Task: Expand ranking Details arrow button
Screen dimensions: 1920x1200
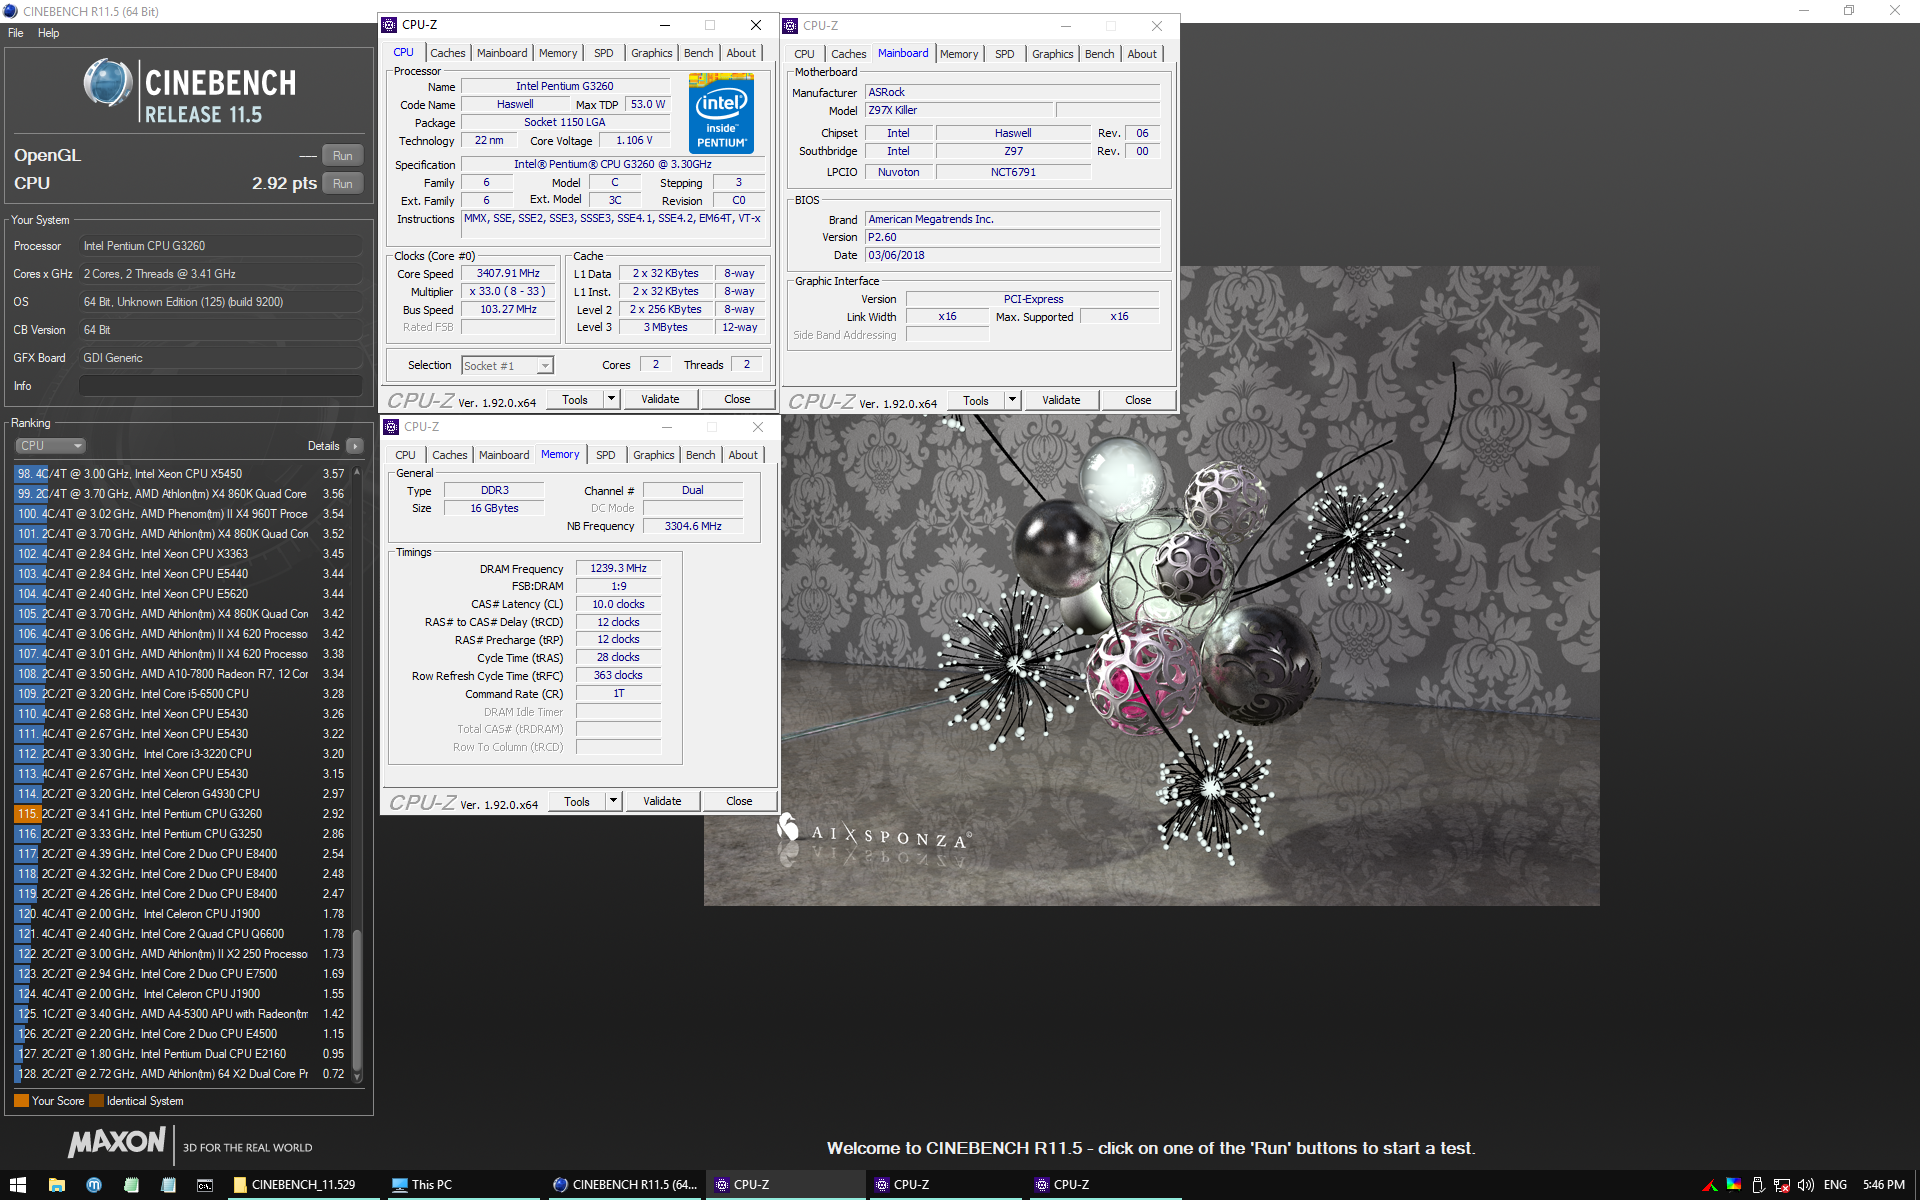Action: [355, 446]
